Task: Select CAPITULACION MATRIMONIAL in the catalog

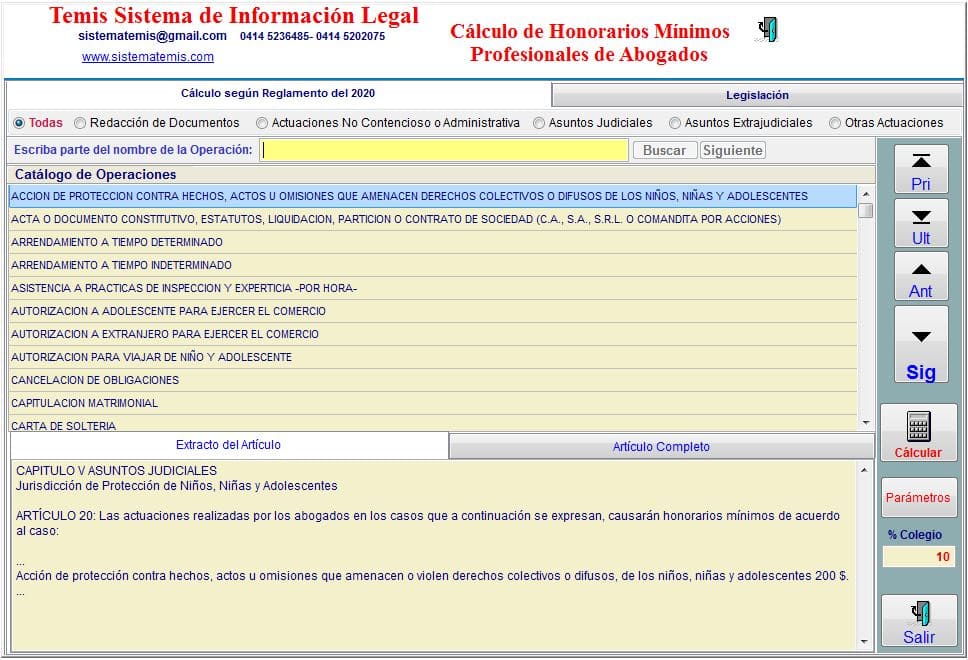Action: (x=84, y=403)
